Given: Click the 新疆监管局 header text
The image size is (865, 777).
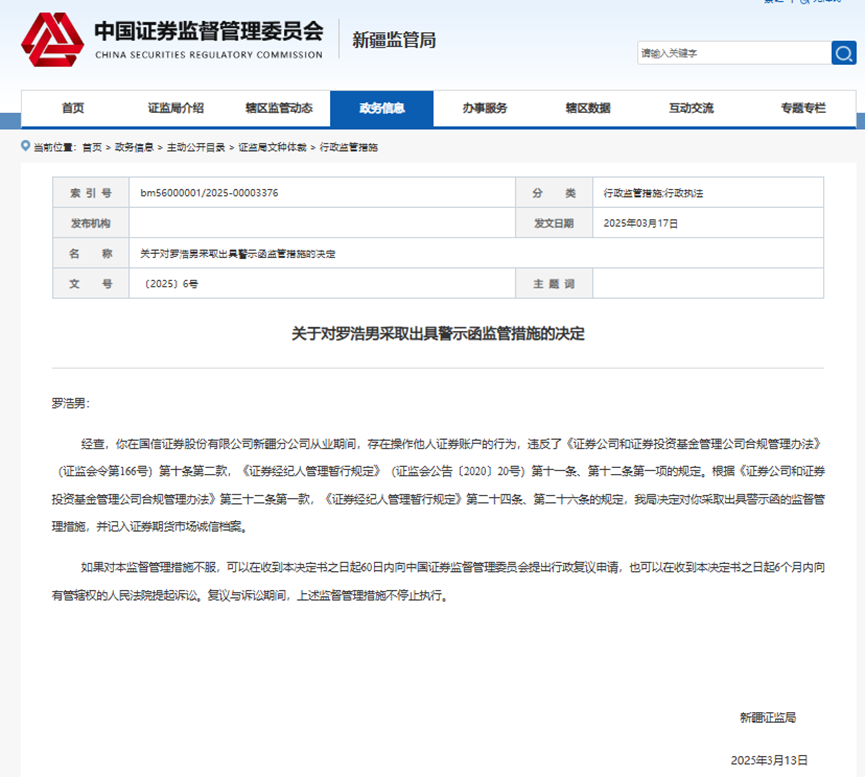Looking at the screenshot, I should (396, 40).
